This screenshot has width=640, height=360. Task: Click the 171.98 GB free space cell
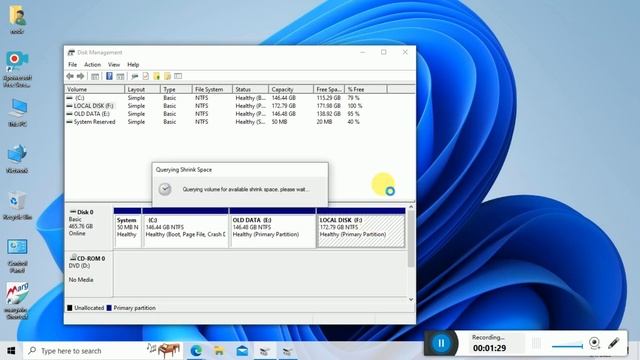pos(329,106)
